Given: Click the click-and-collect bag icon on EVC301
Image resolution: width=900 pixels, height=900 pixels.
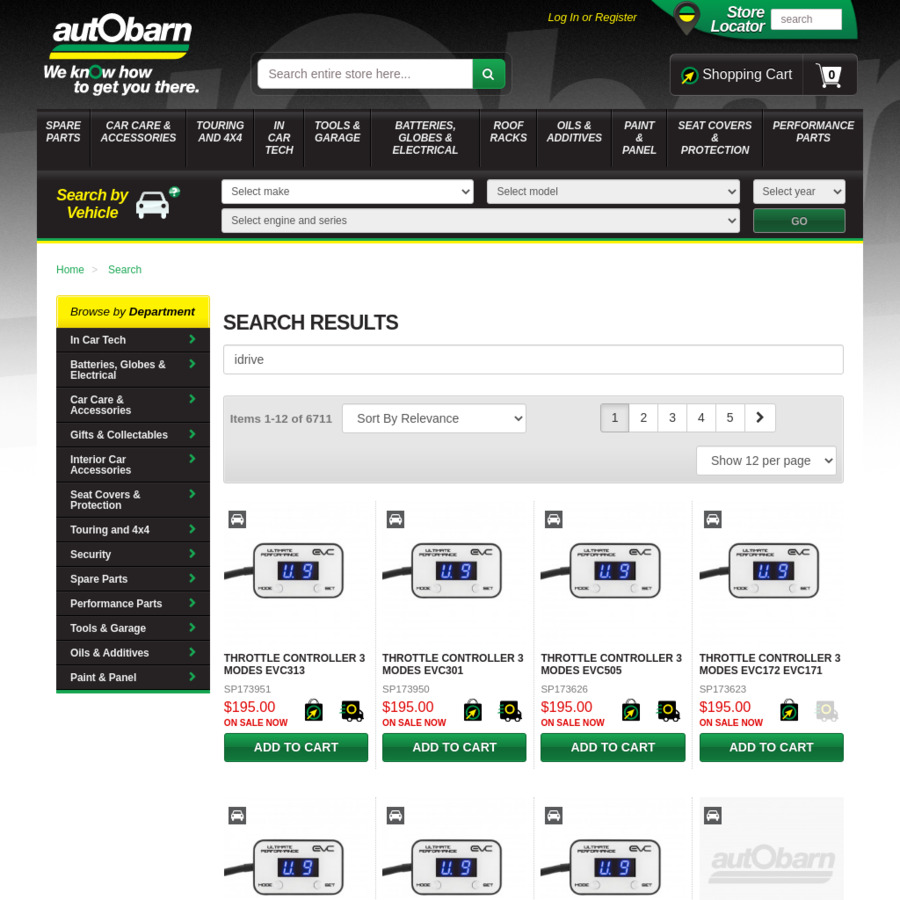Looking at the screenshot, I should pyautogui.click(x=472, y=710).
